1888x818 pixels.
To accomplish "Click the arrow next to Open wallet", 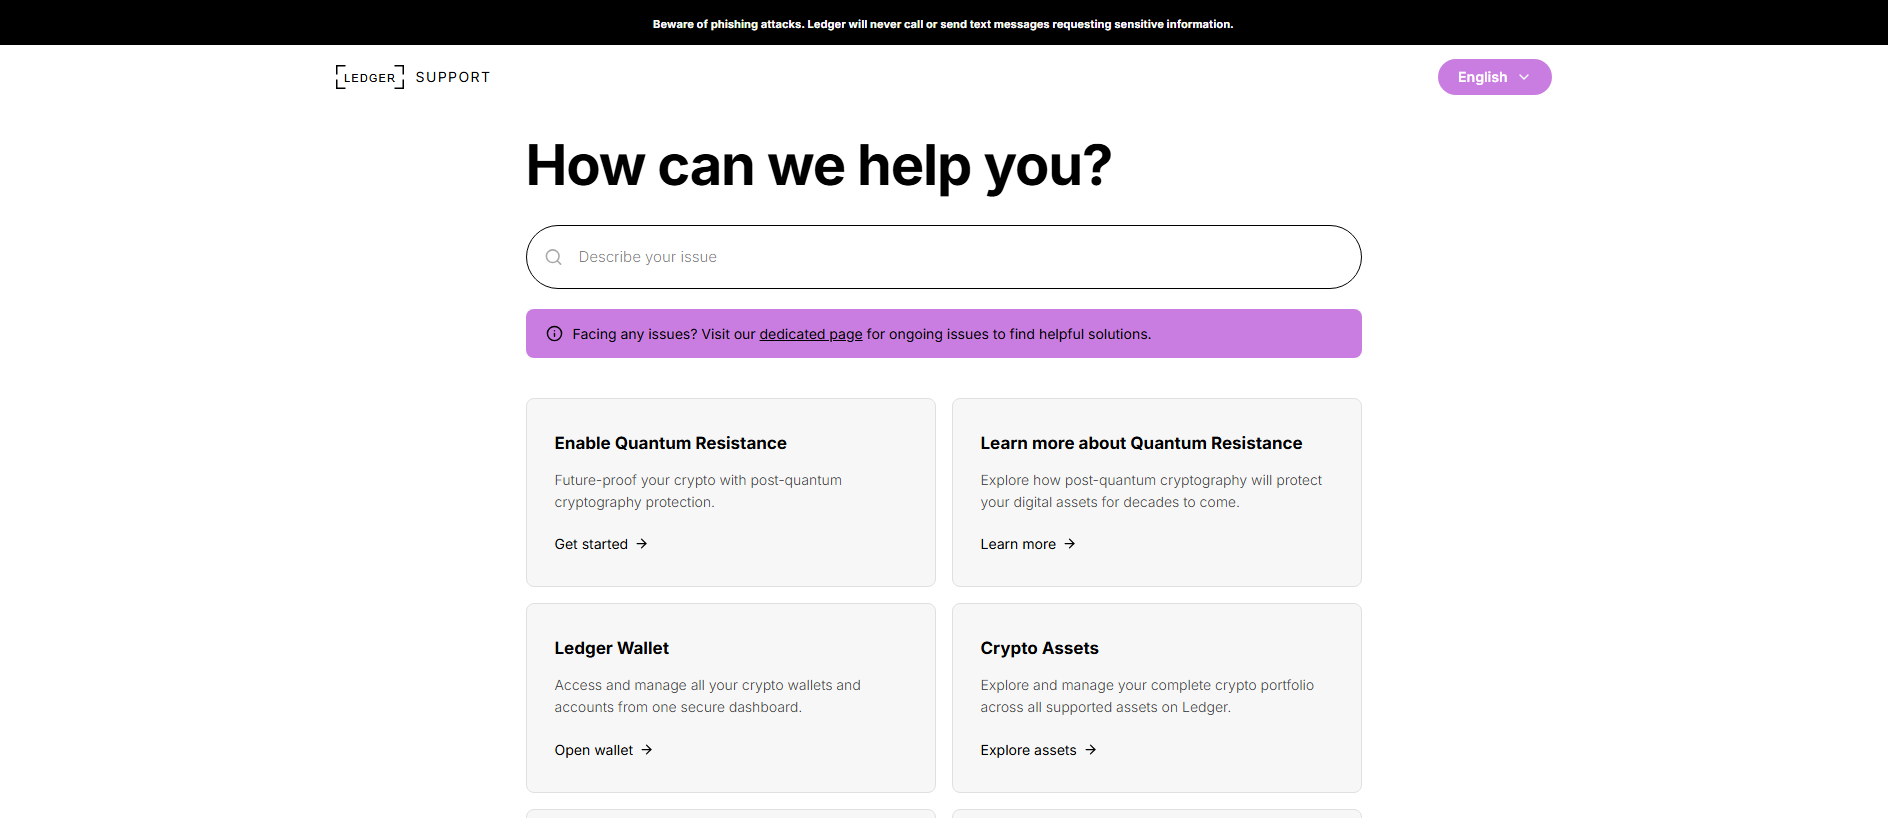I will click(x=647, y=750).
